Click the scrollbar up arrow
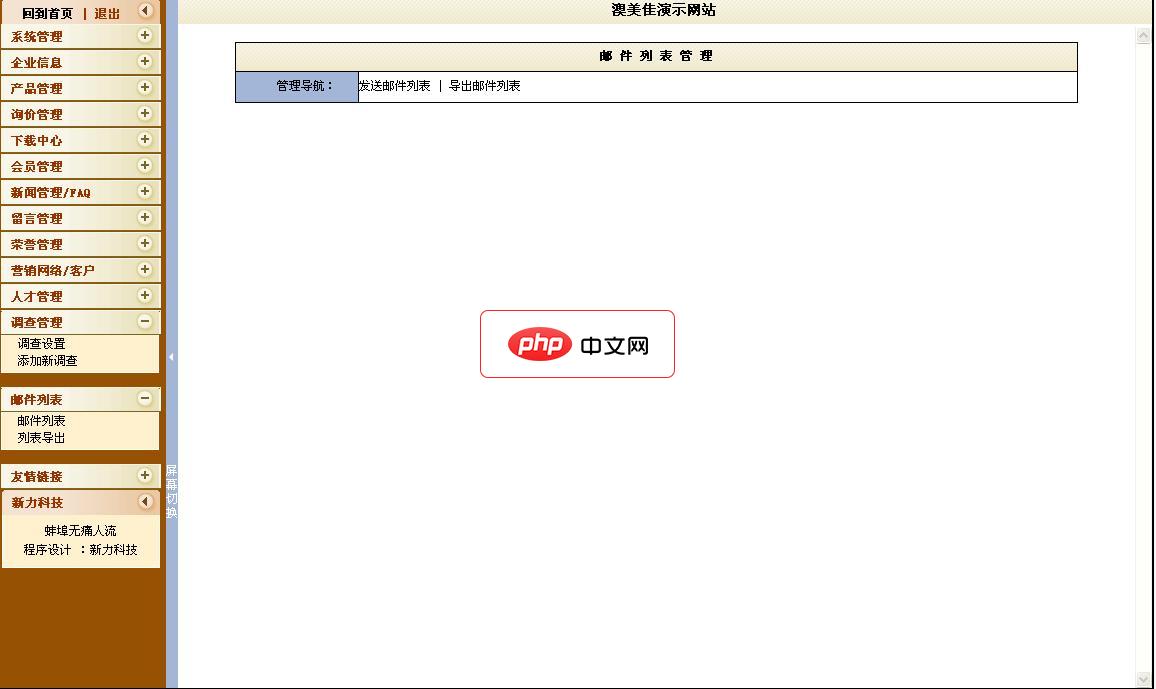This screenshot has height=689, width=1156. 1144,34
